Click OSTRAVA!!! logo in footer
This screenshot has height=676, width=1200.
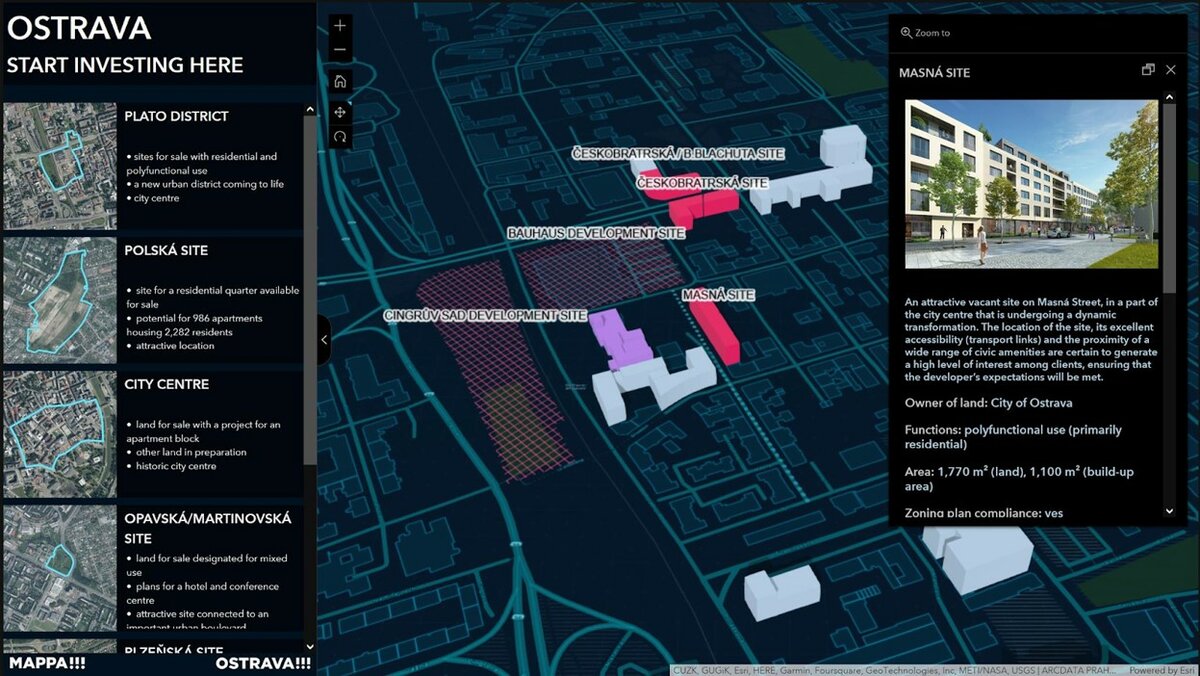[x=264, y=664]
